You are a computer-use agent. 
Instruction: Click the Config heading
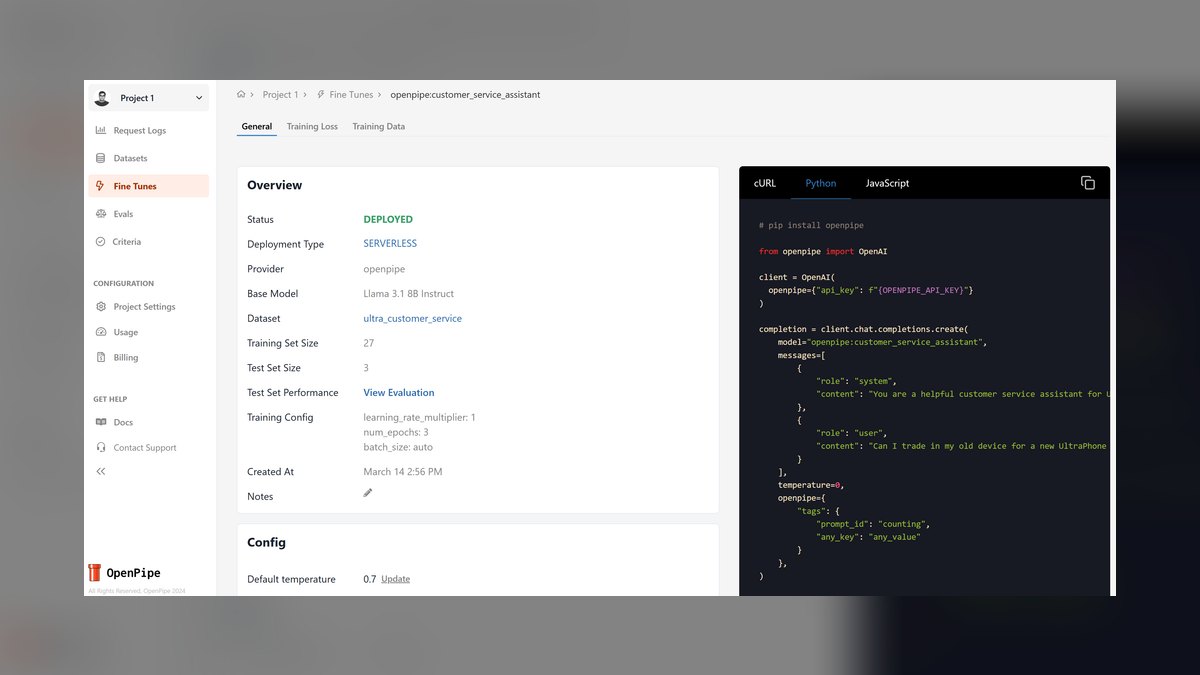267,542
